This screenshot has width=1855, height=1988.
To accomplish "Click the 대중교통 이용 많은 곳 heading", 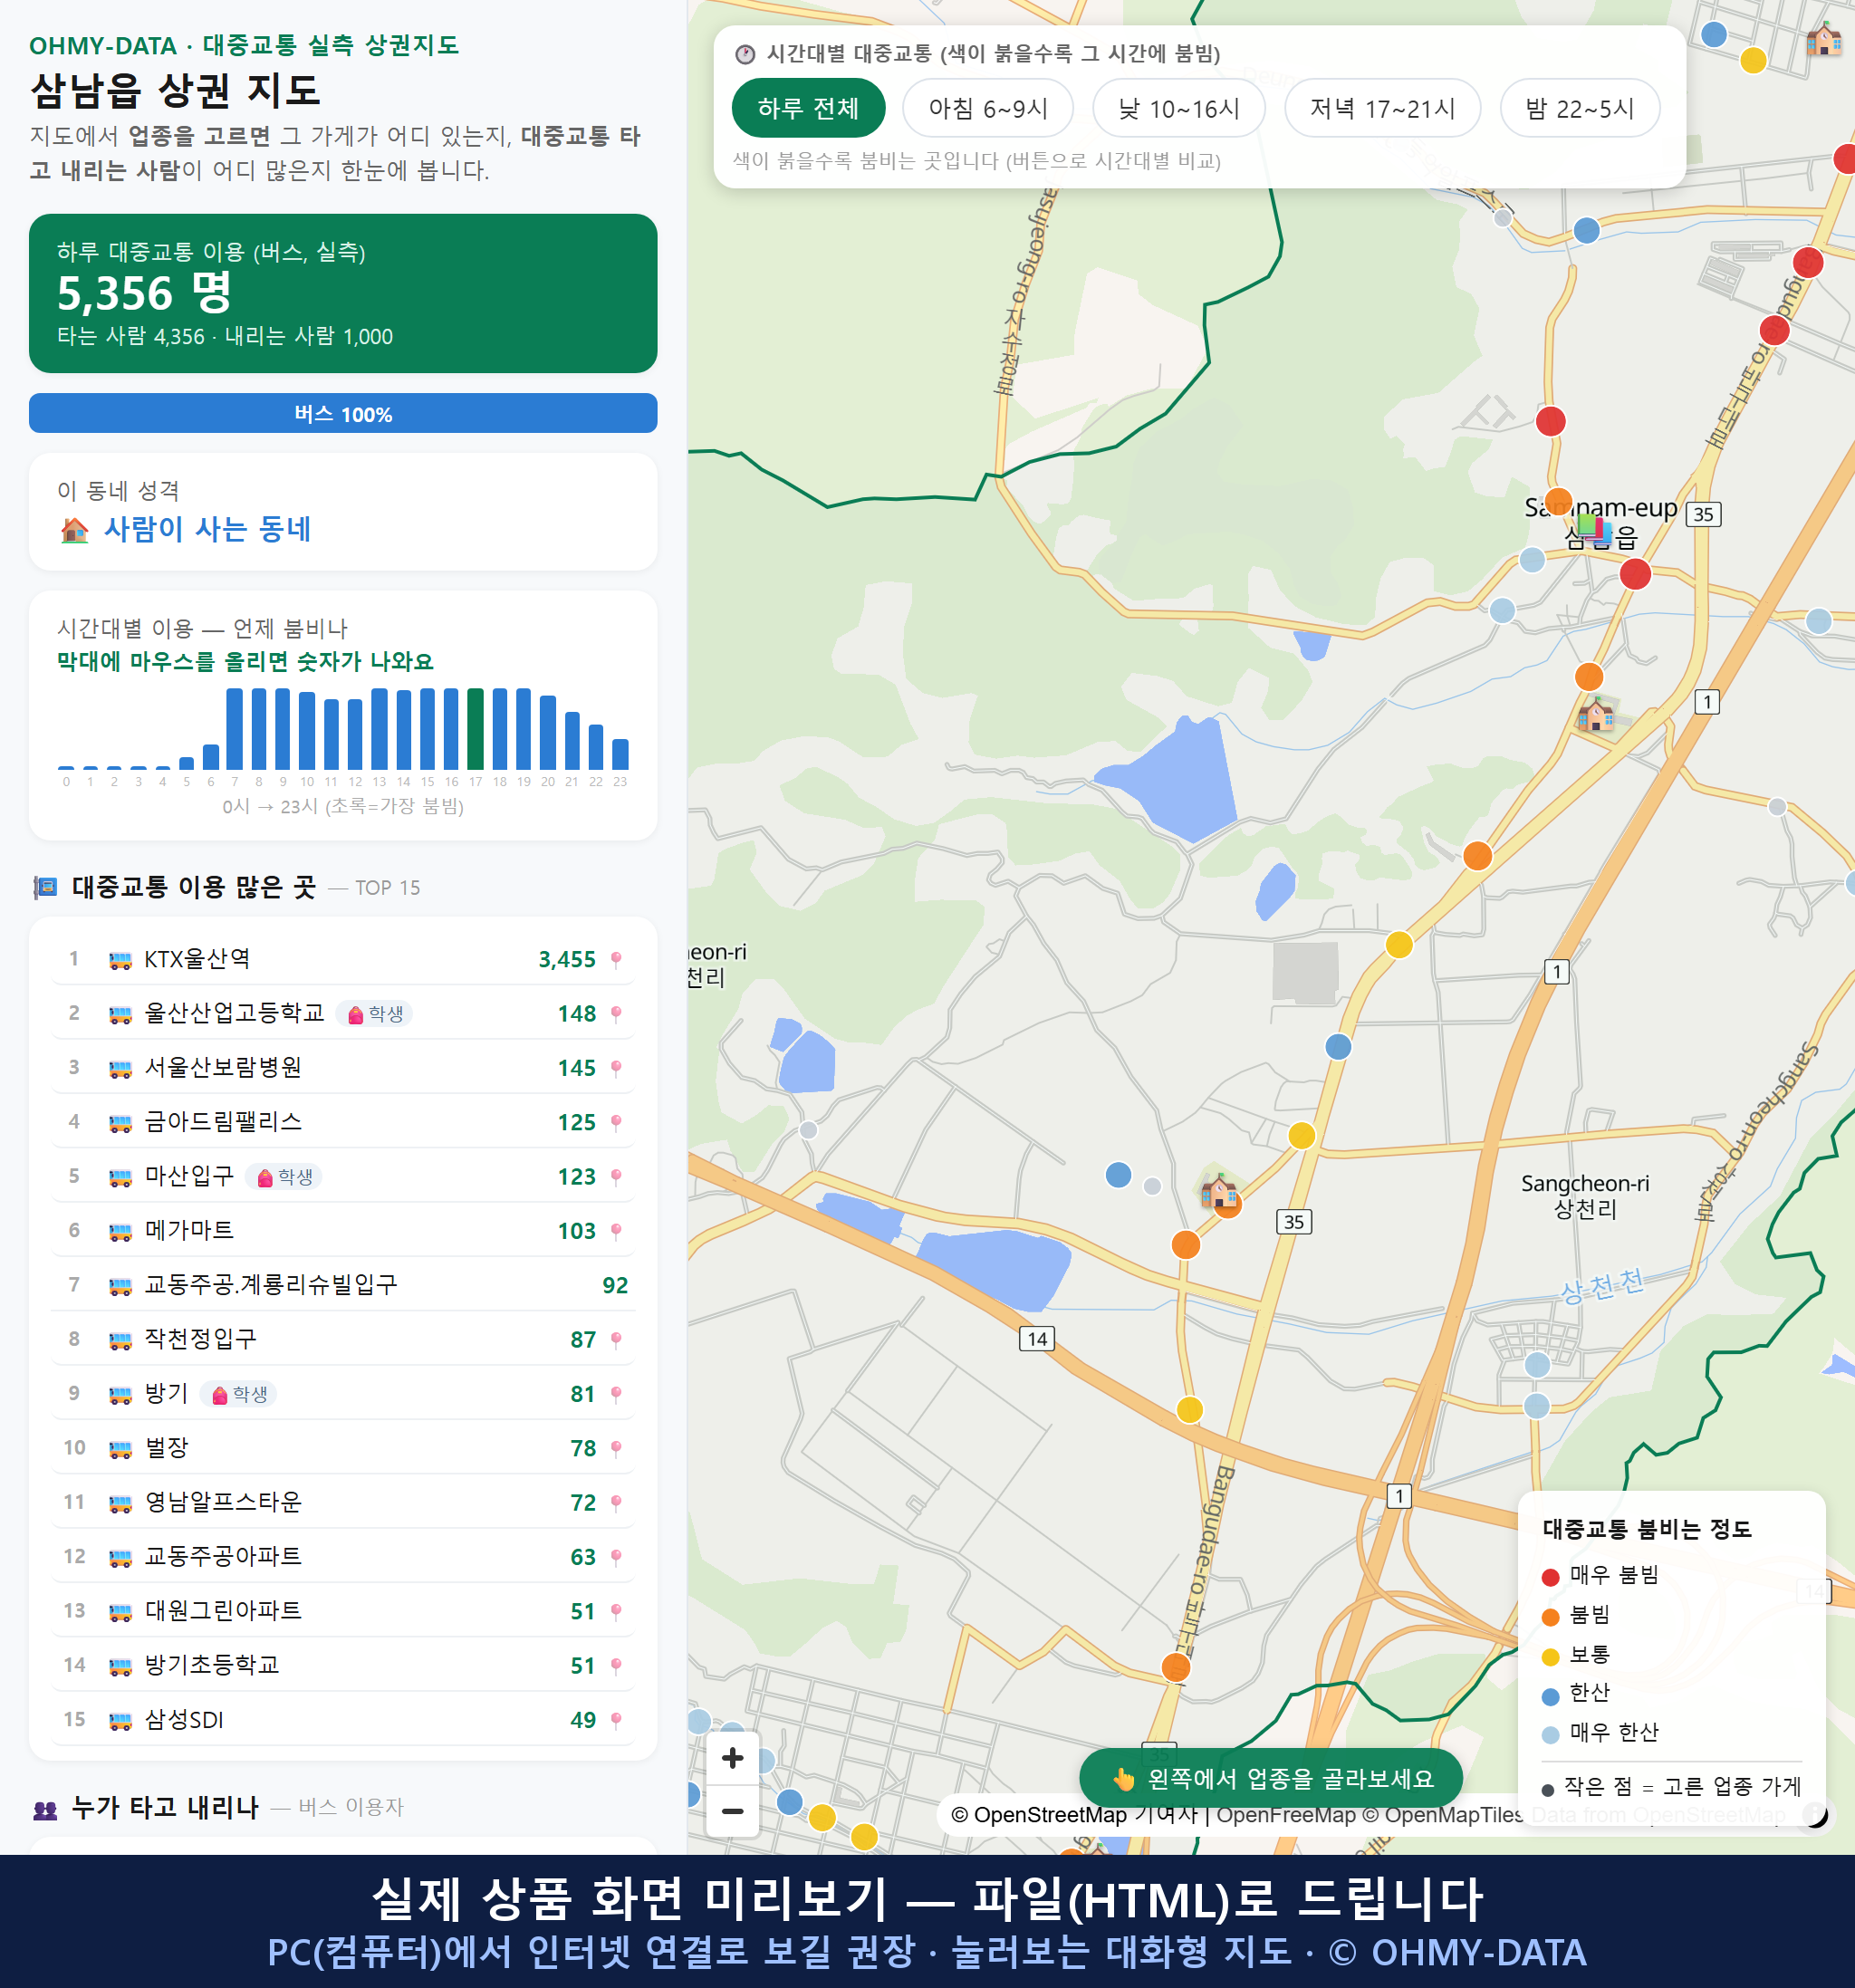I will click(x=194, y=887).
